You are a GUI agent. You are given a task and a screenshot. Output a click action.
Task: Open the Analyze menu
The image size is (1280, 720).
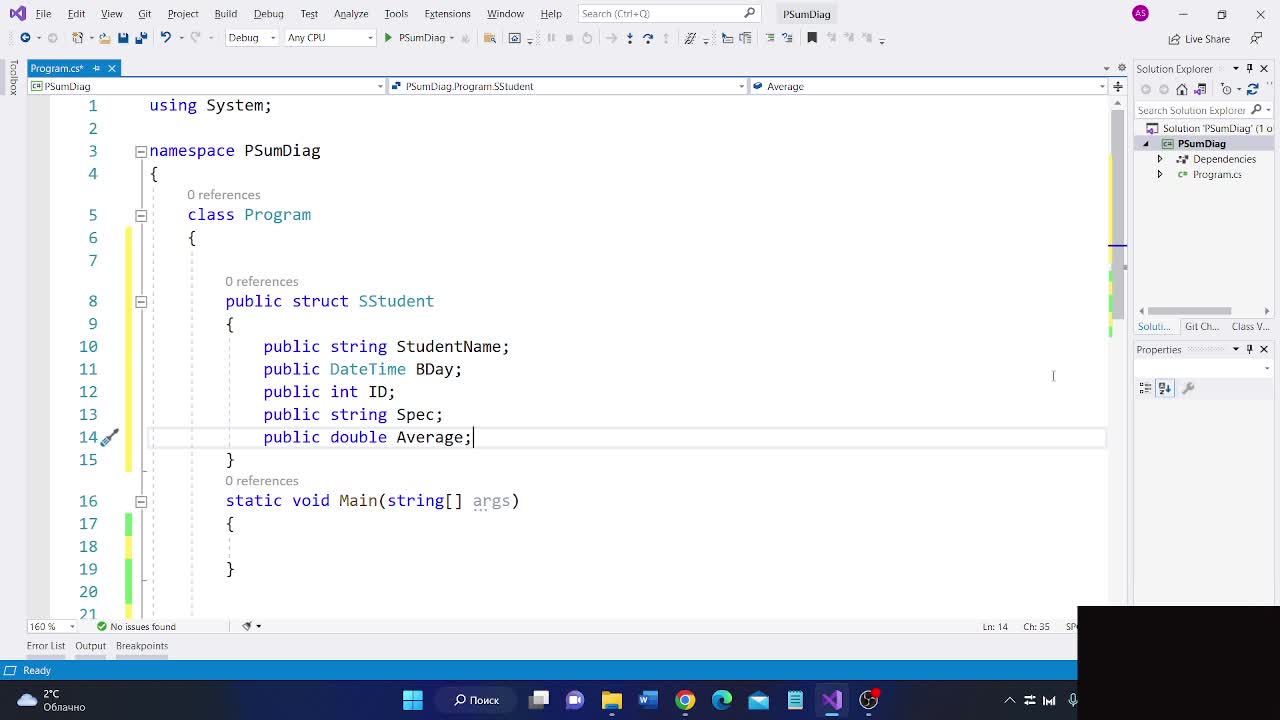[x=351, y=14]
